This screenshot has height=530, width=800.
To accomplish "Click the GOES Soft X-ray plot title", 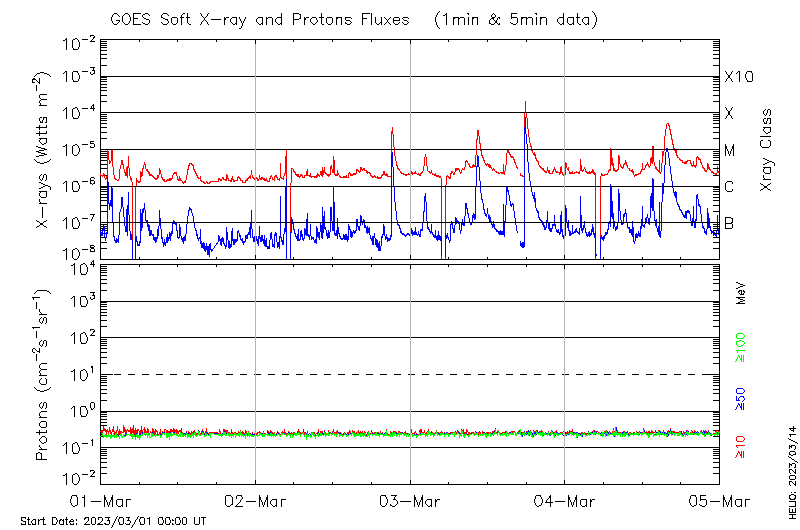I will 262,19.
